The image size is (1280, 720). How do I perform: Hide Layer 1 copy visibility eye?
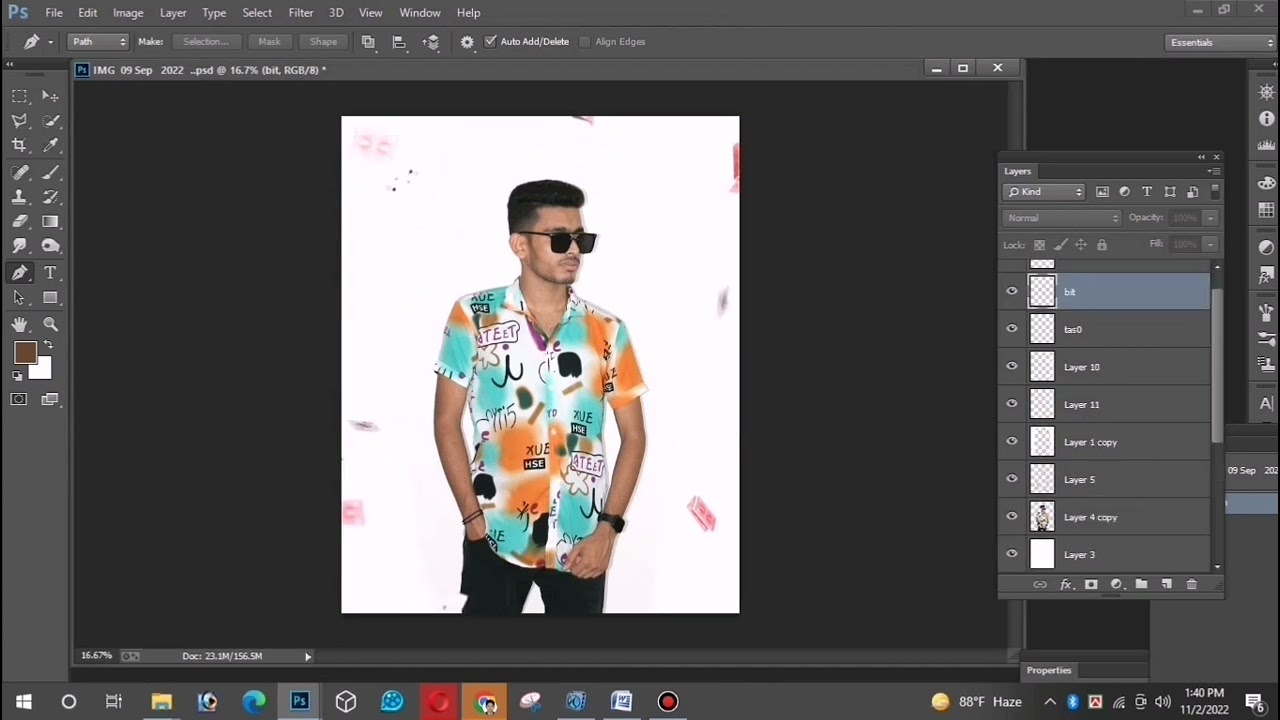[x=1012, y=442]
